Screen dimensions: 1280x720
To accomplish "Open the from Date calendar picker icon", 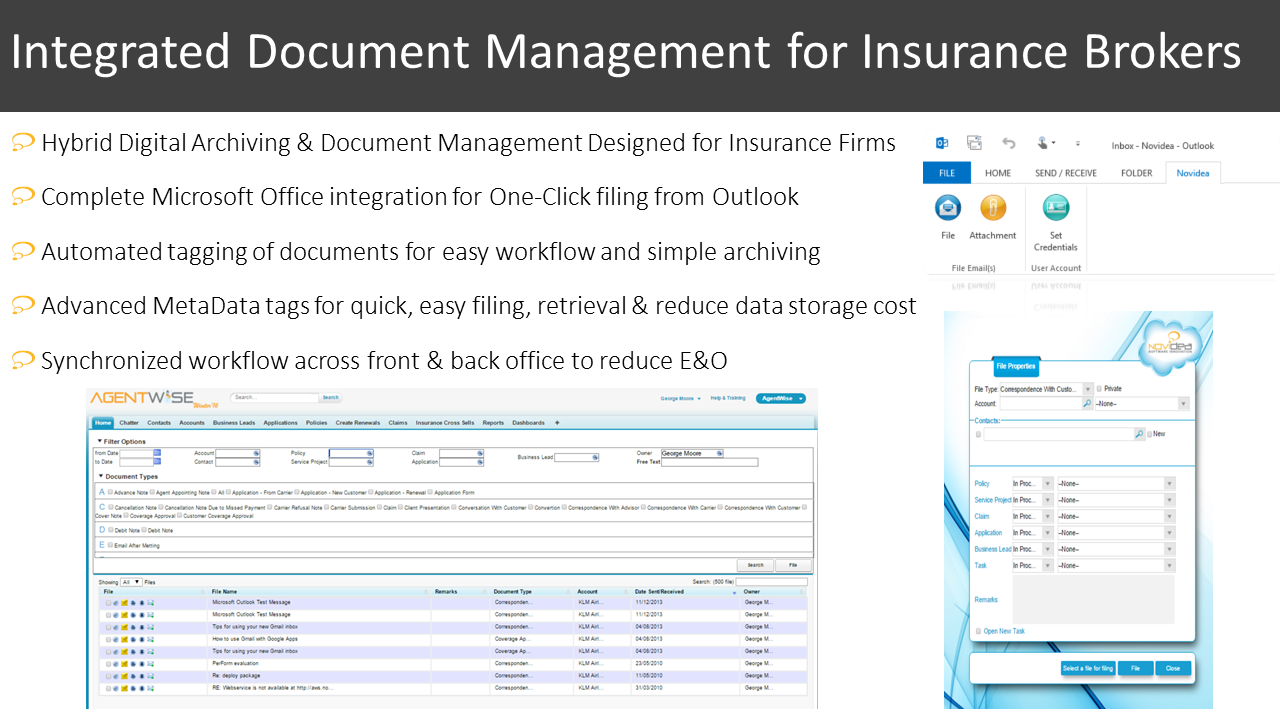I will pyautogui.click(x=157, y=454).
